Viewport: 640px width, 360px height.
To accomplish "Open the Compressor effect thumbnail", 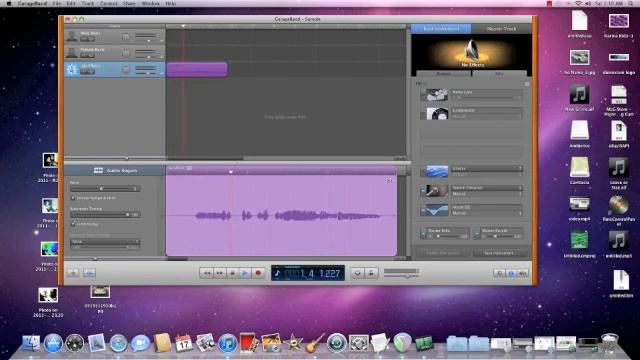I will [x=437, y=113].
